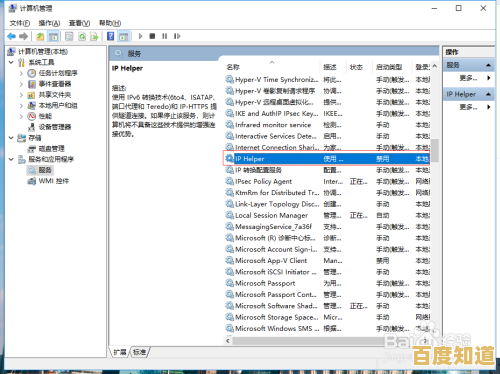Start the service with the Play icon
The height and width of the screenshot is (374, 500).
pos(140,36)
